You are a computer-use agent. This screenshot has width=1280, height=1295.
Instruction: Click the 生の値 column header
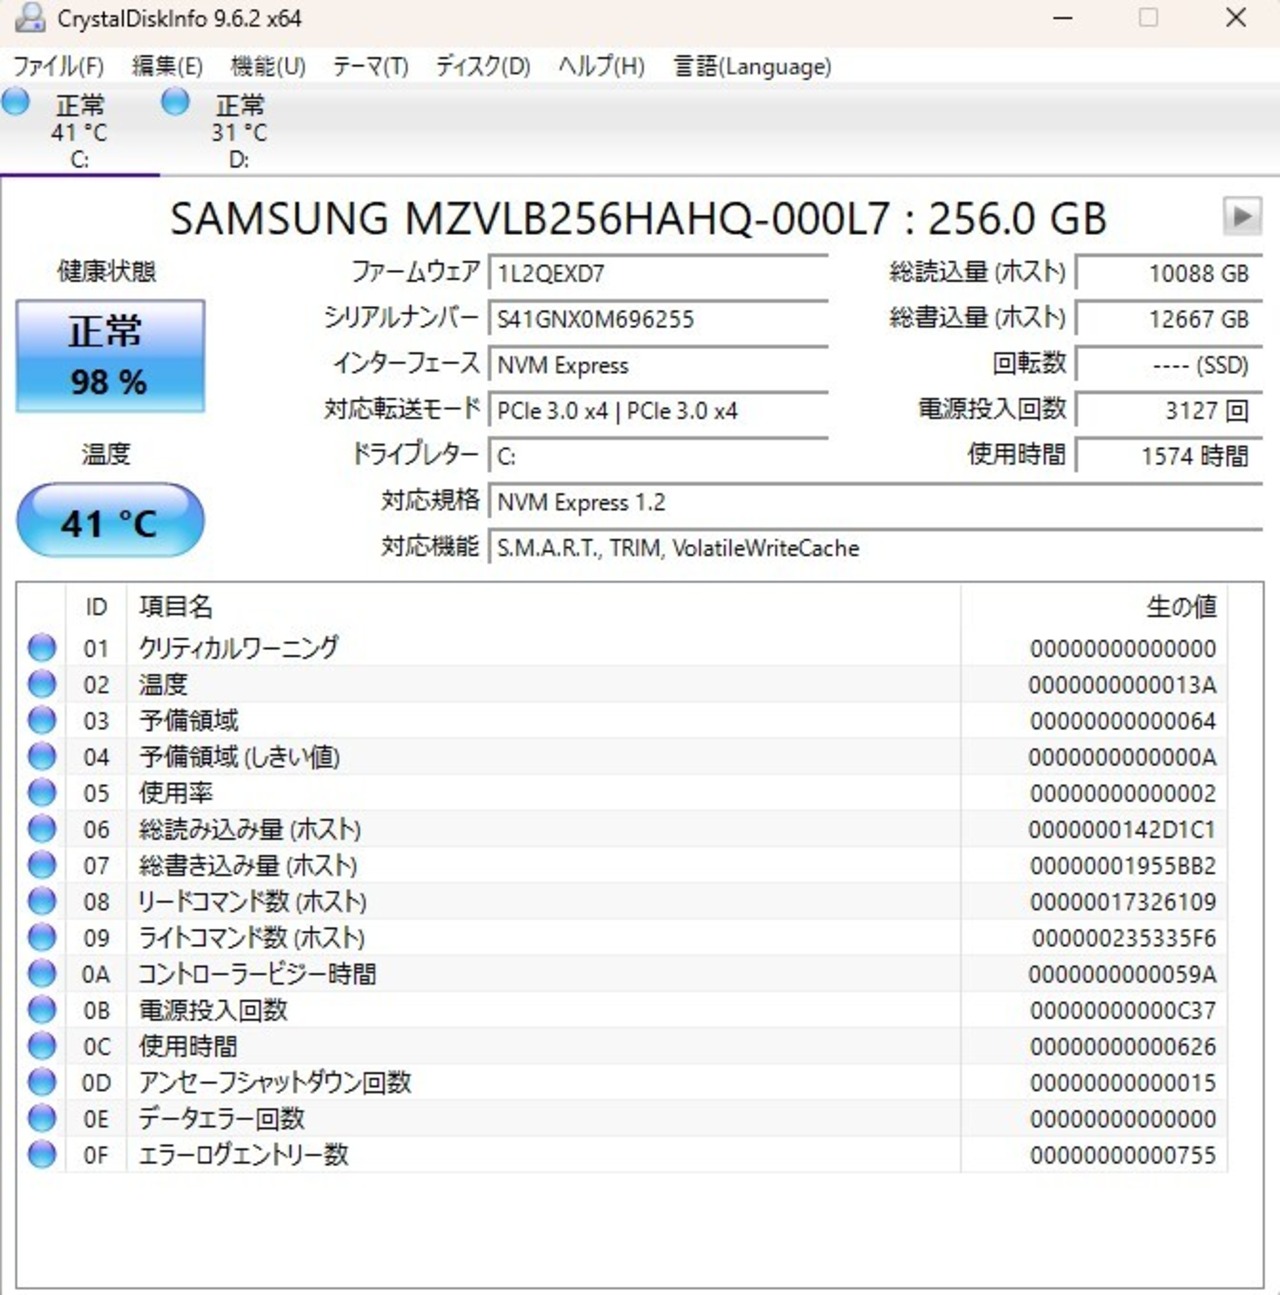click(x=1093, y=606)
